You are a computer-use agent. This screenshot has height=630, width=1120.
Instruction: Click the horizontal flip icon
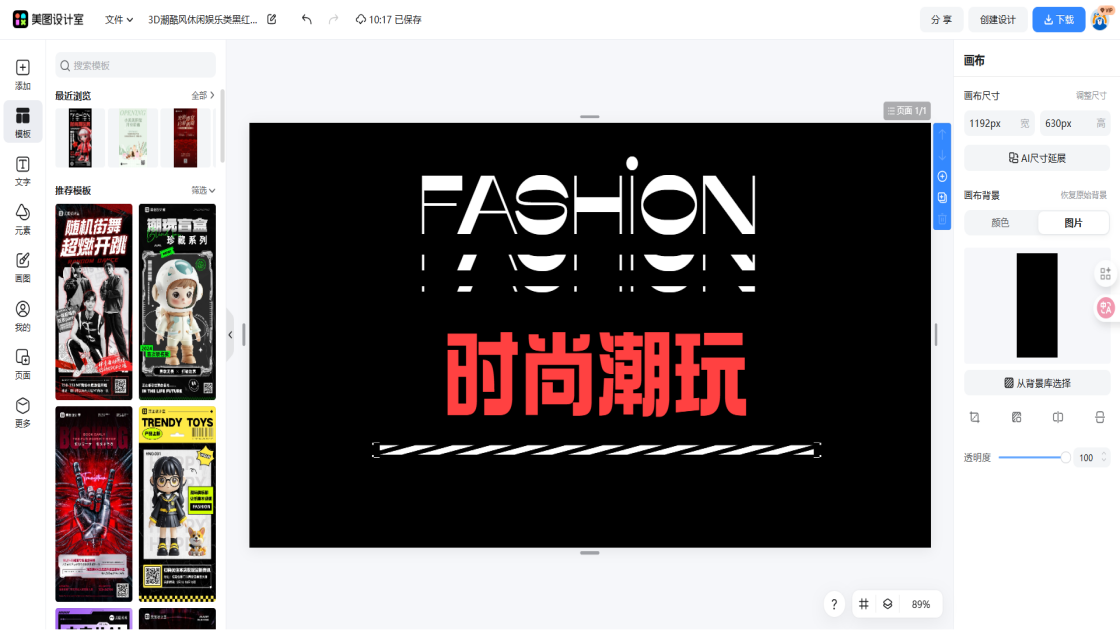point(1058,417)
